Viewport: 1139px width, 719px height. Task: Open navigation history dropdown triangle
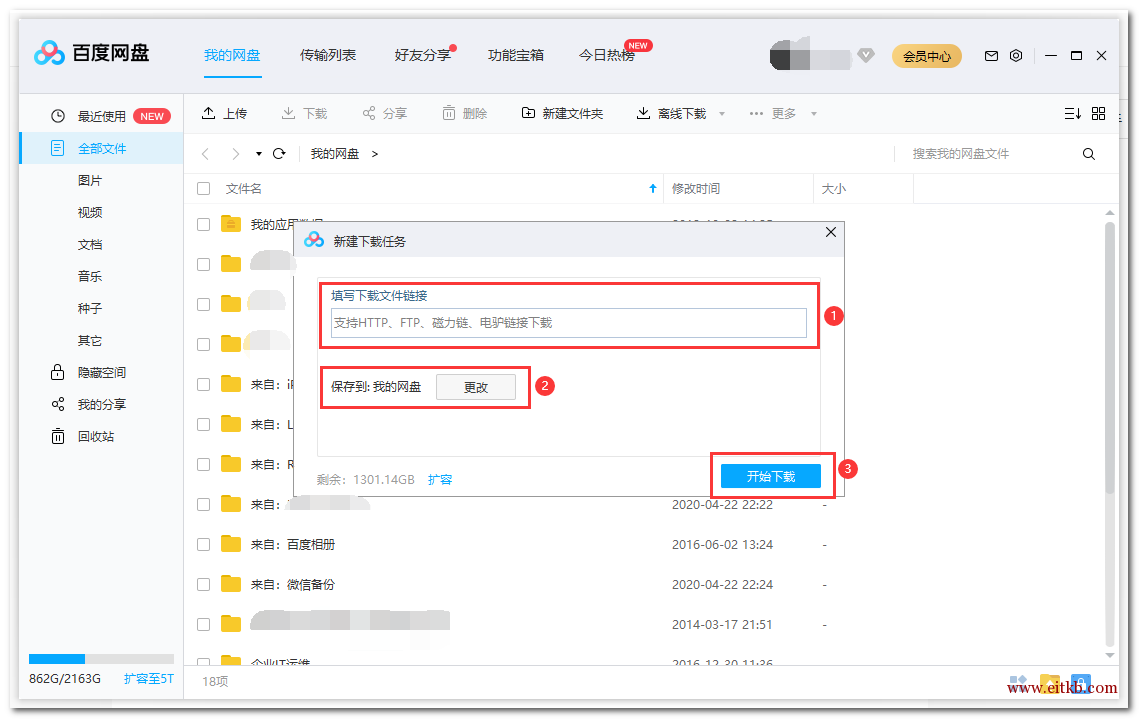pyautogui.click(x=259, y=154)
